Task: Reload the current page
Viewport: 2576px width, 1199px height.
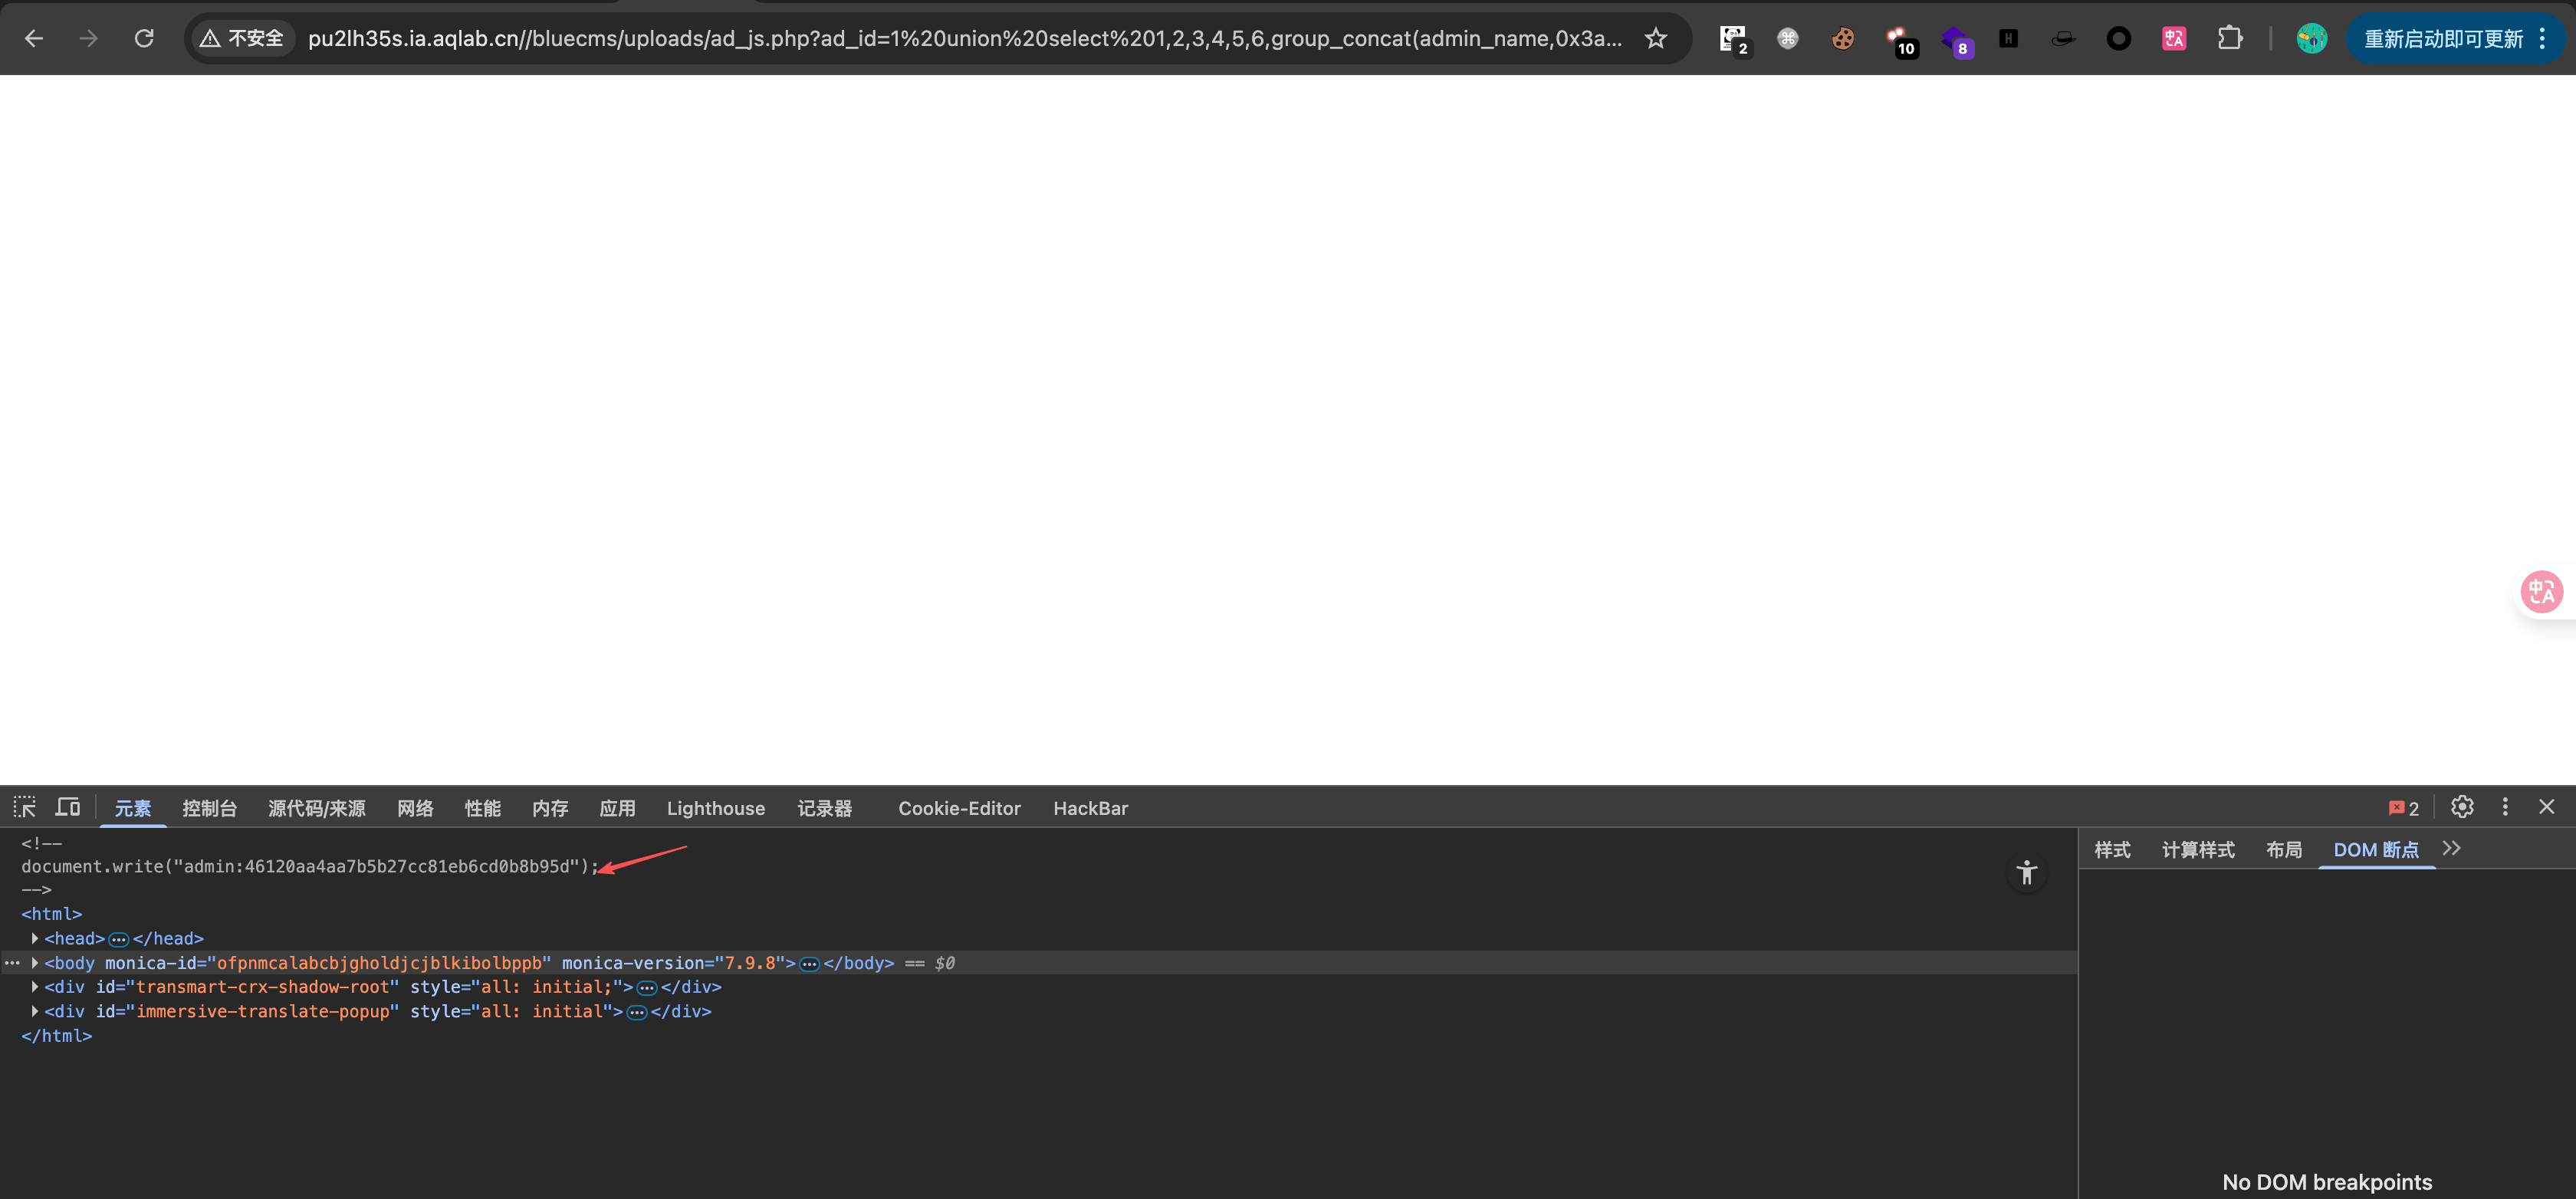Action: click(144, 38)
